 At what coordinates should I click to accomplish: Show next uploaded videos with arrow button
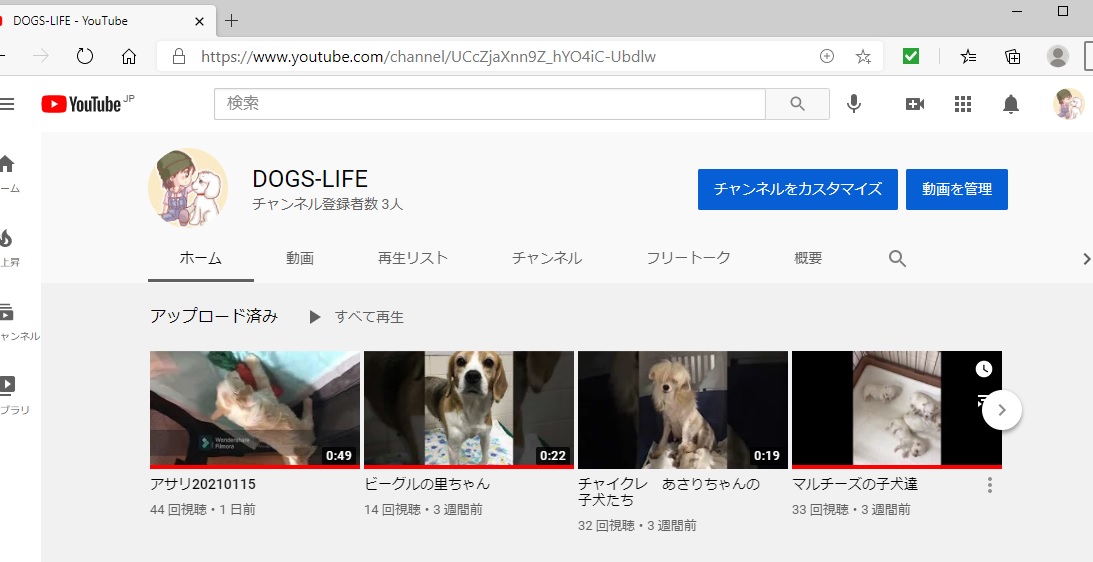tap(1002, 409)
